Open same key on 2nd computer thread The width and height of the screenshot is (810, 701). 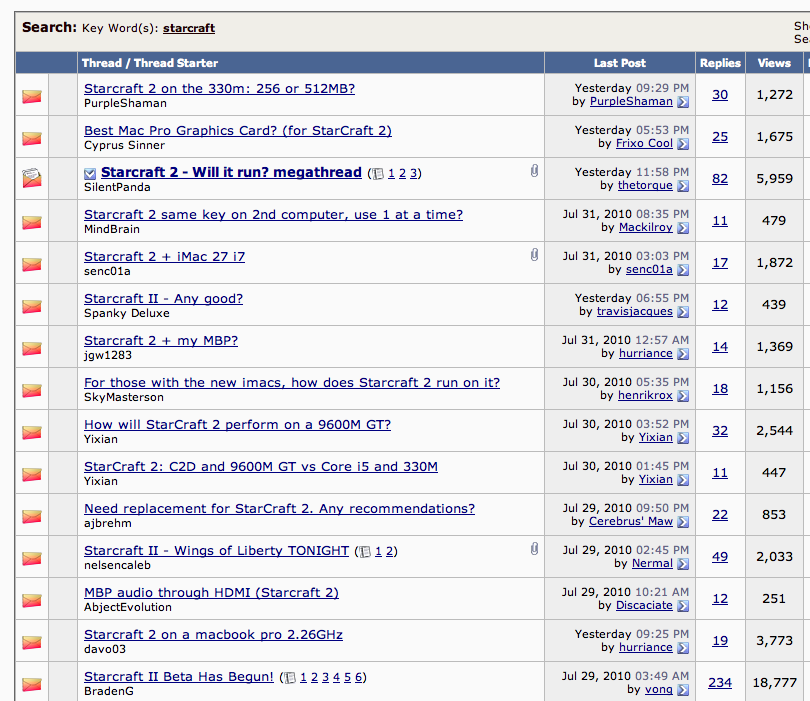point(273,214)
